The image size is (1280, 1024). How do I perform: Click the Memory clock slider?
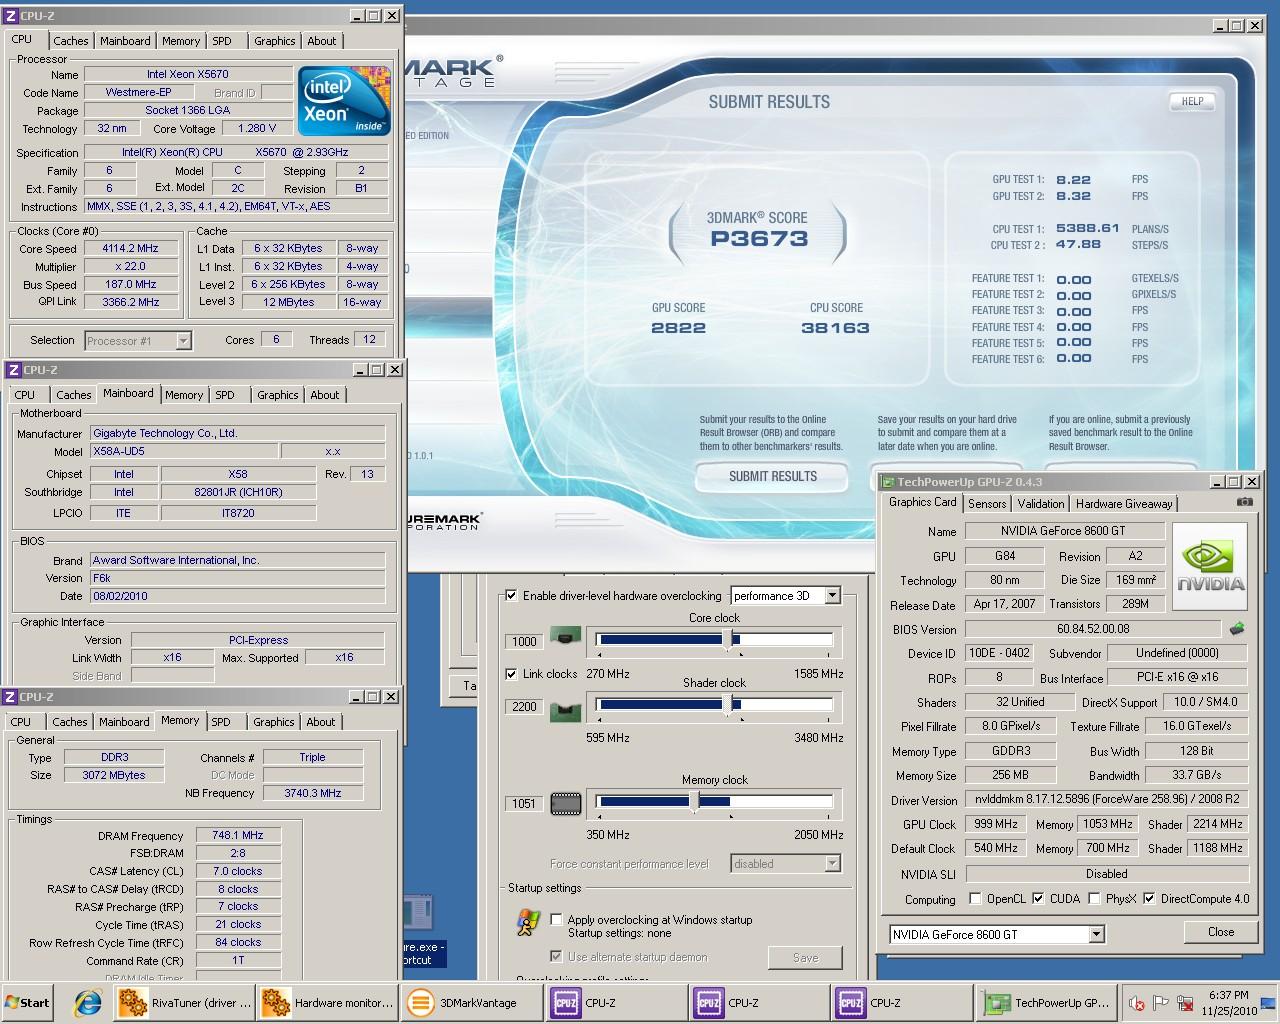pos(714,802)
